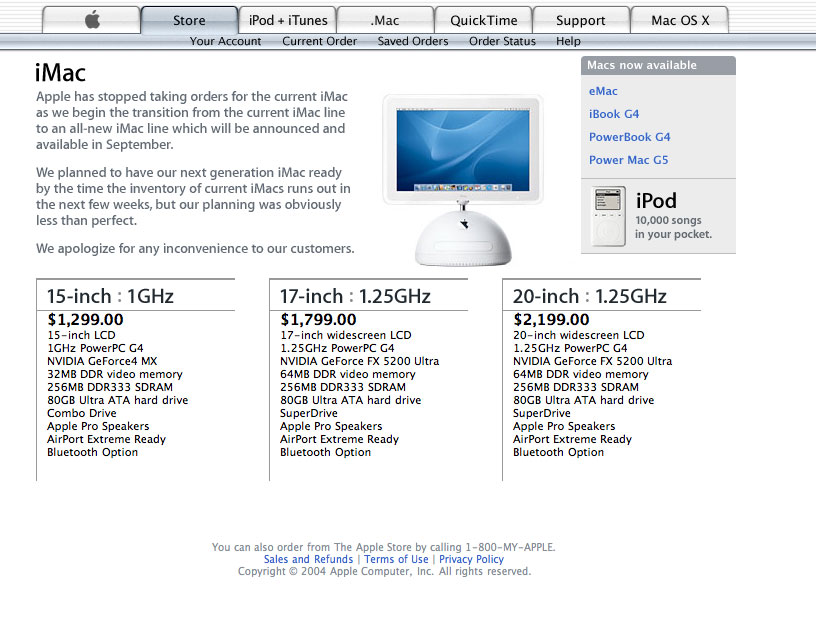Screen dimensions: 816x625
Task: Open the Privacy Policy link
Action: [x=471, y=559]
